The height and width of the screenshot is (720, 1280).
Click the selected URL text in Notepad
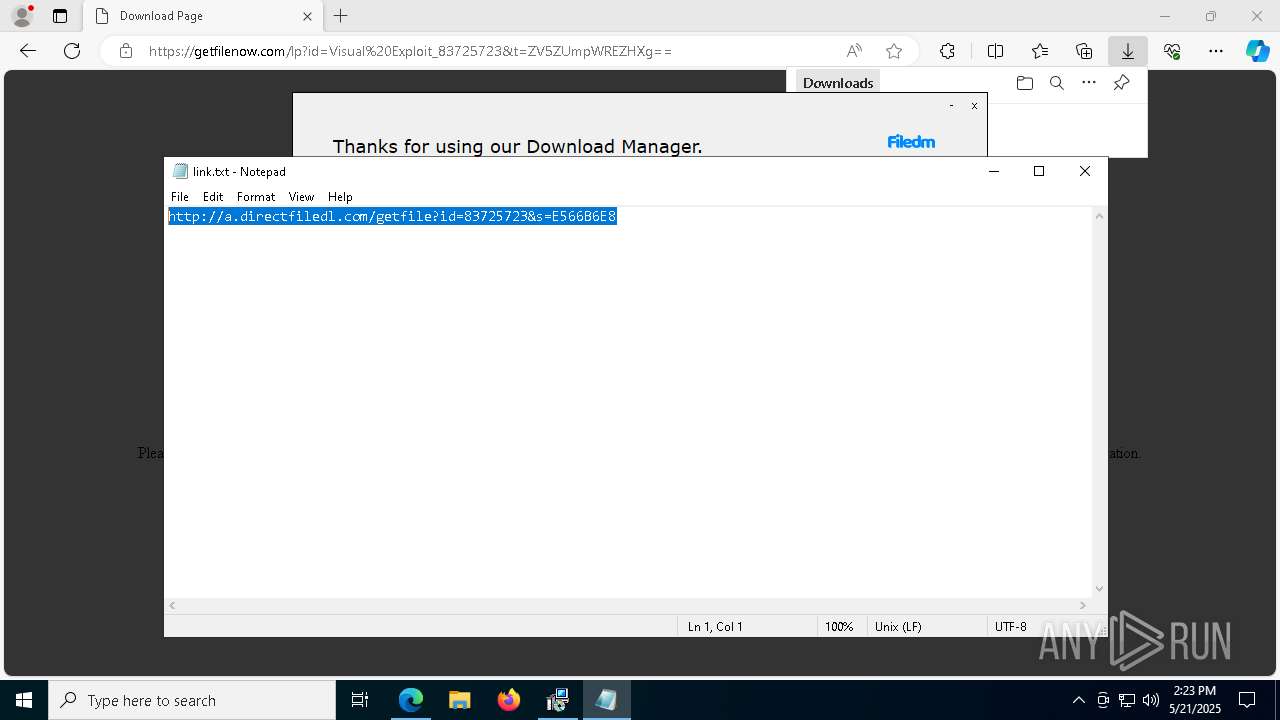[x=392, y=216]
